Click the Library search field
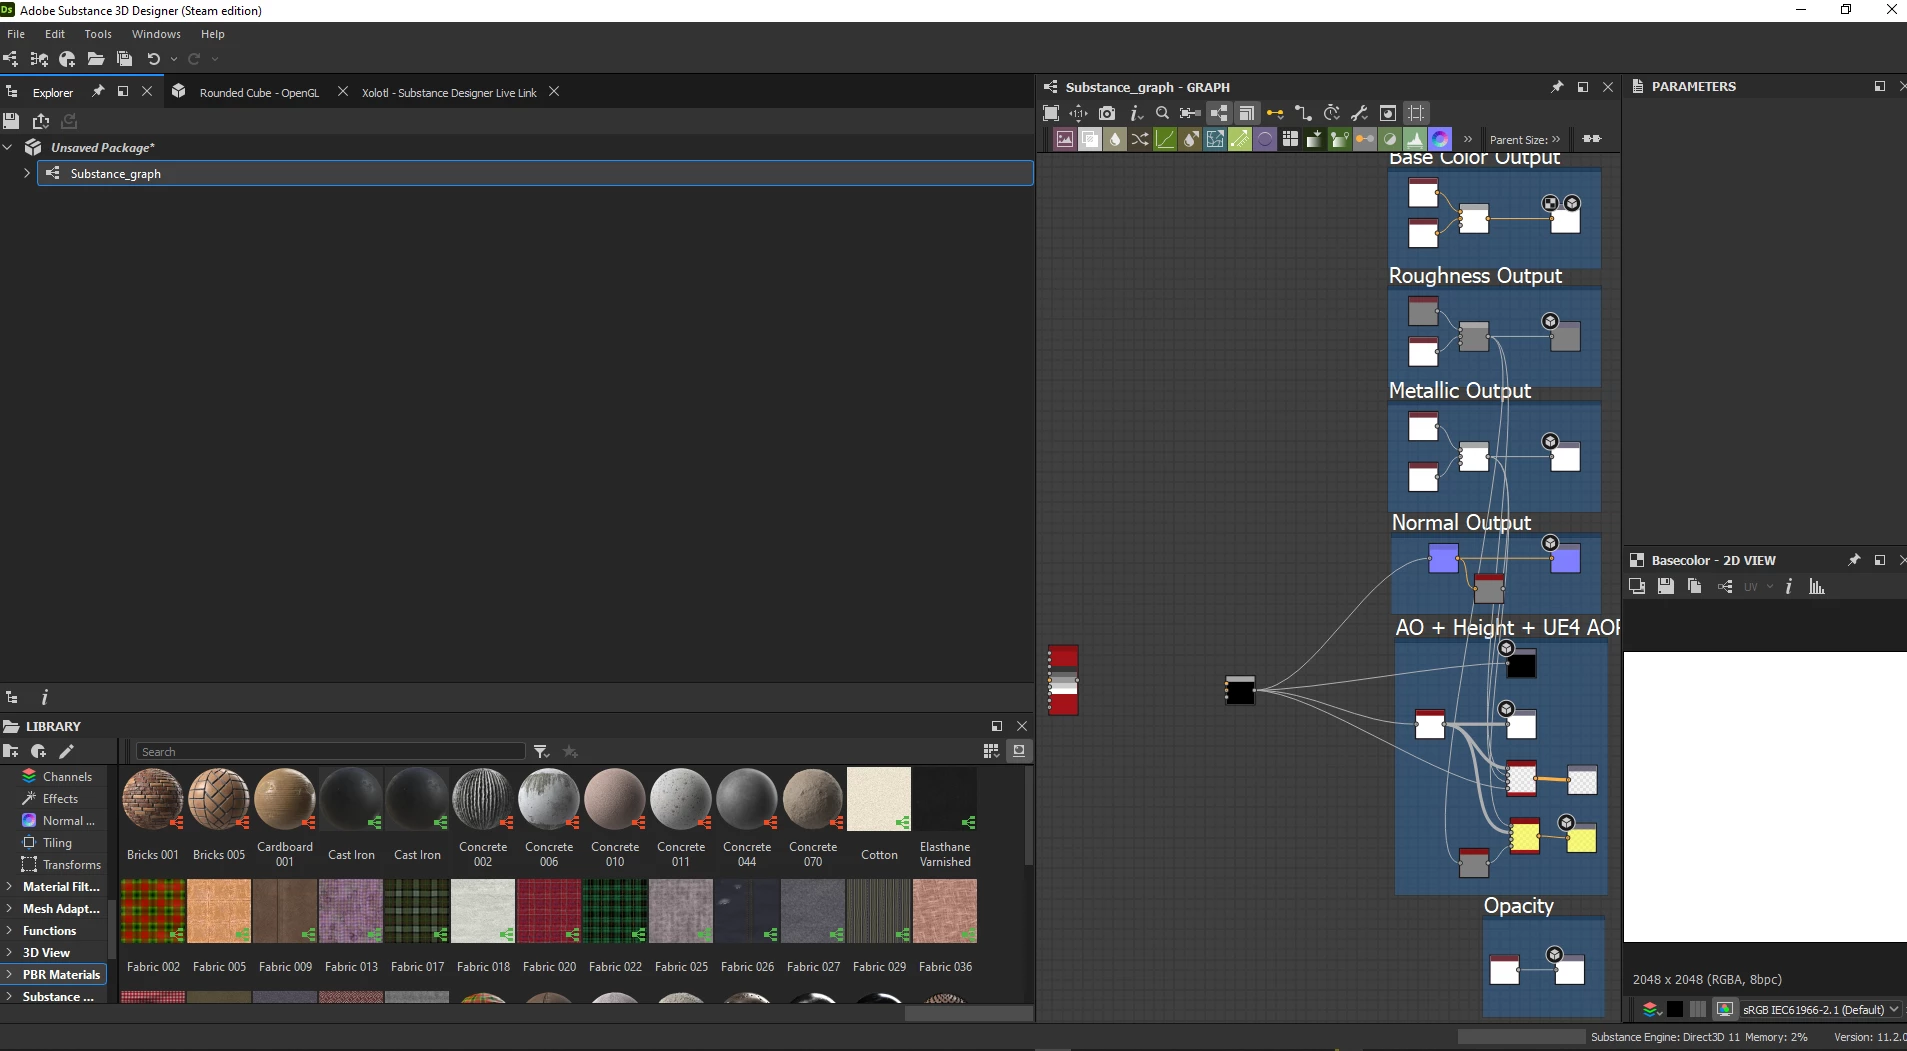The width and height of the screenshot is (1907, 1051). click(x=330, y=751)
